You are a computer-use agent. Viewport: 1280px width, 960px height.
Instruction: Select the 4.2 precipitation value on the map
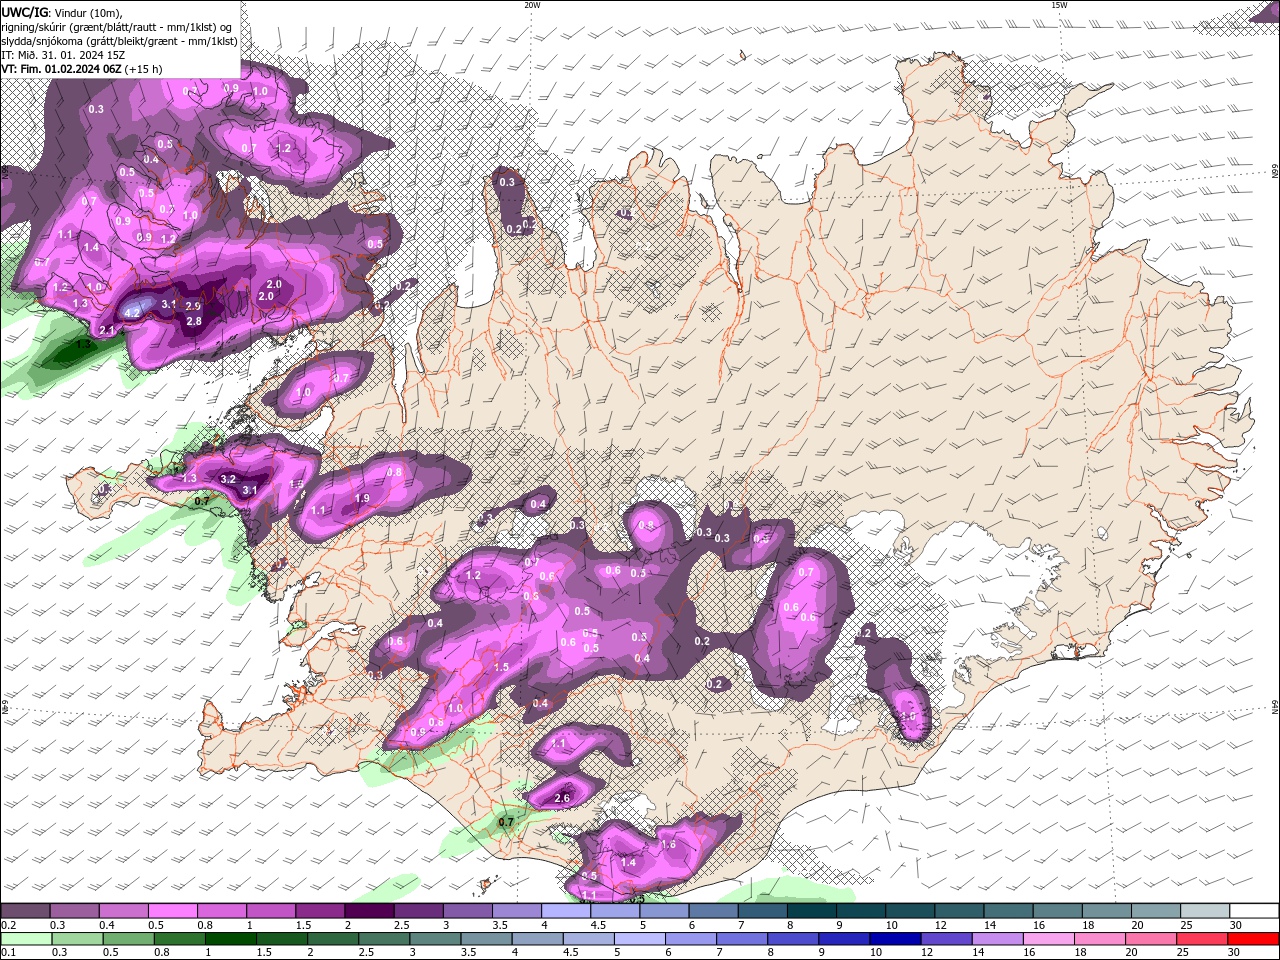point(132,313)
